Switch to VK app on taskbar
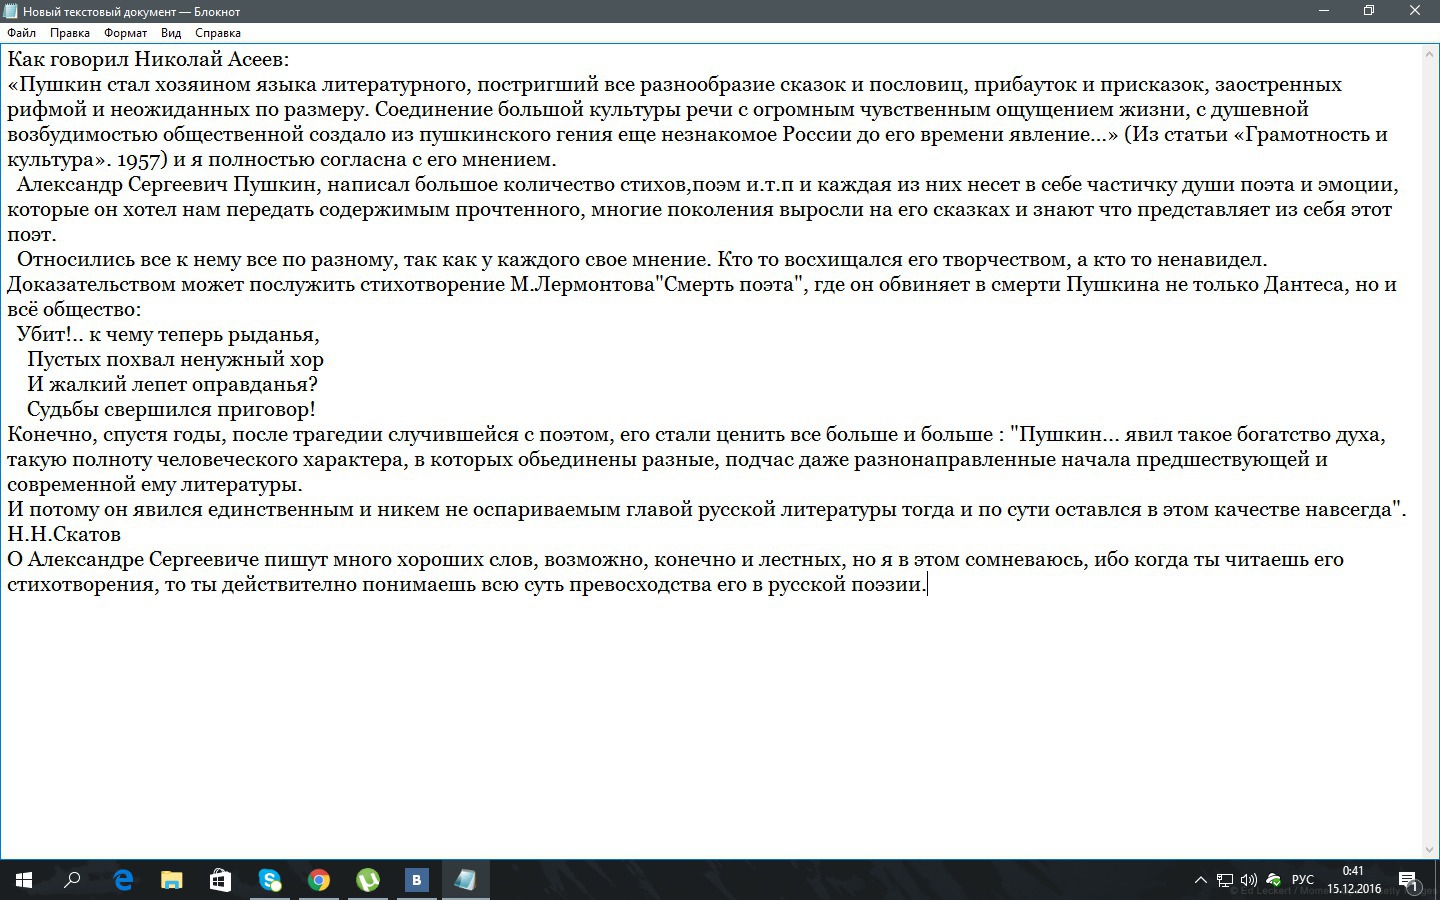Image resolution: width=1440 pixels, height=900 pixels. pyautogui.click(x=417, y=880)
